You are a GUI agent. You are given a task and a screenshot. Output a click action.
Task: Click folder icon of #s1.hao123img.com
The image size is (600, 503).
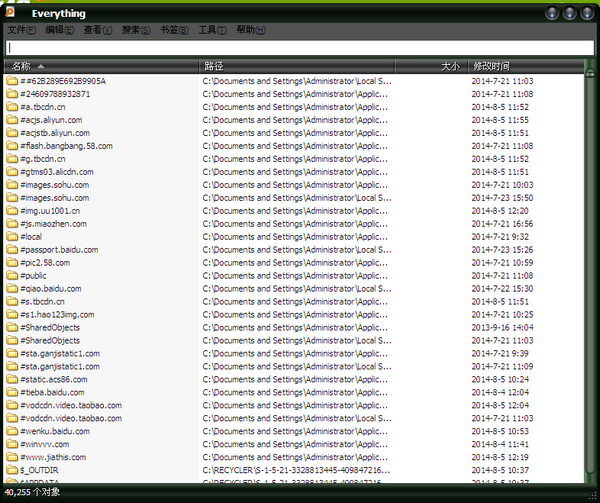[12, 314]
